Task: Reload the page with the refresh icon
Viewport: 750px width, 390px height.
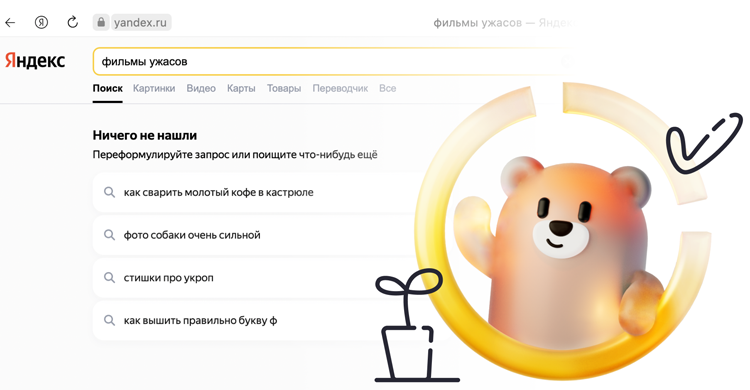Action: [73, 22]
